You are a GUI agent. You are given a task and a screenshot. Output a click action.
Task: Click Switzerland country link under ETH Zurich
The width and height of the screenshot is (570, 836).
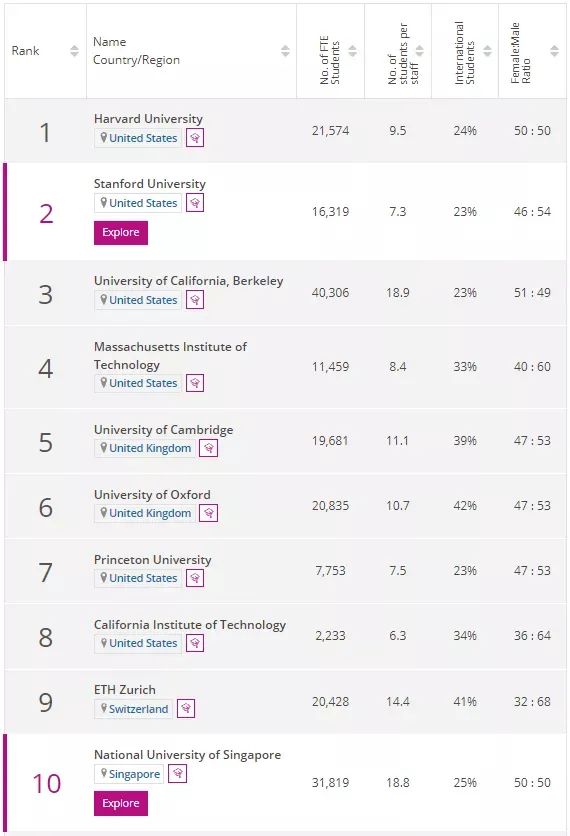(x=139, y=709)
